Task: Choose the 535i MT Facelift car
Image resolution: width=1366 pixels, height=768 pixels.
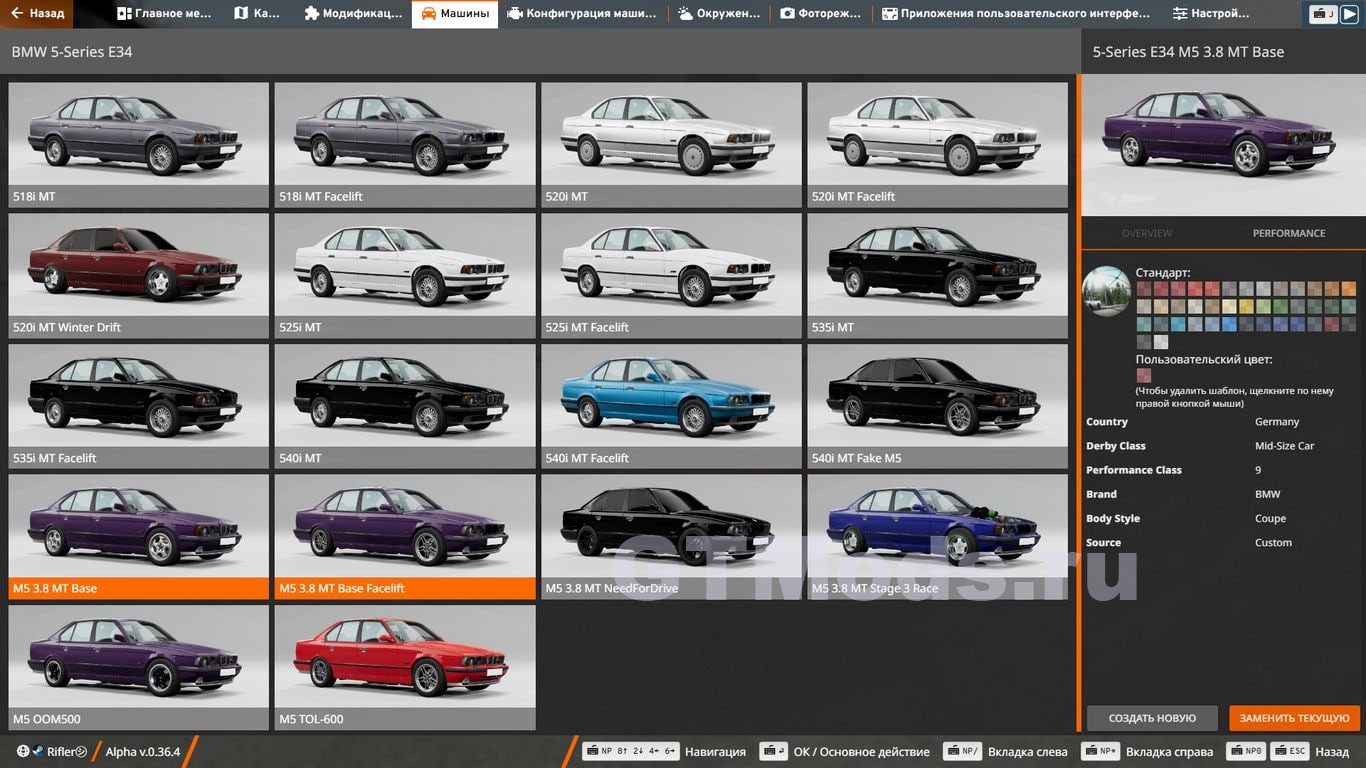Action: click(x=139, y=406)
